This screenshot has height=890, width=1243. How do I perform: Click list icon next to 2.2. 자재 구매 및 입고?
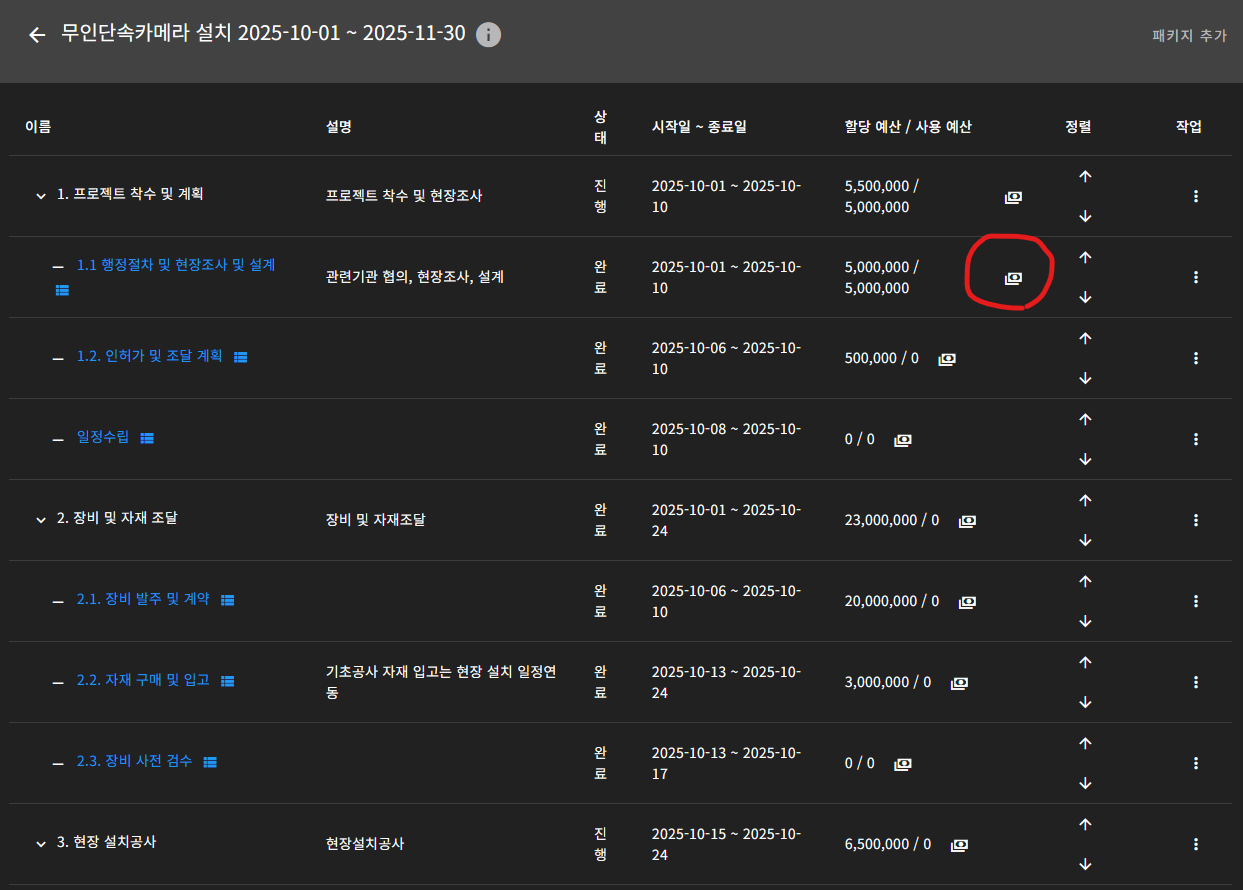point(227,681)
